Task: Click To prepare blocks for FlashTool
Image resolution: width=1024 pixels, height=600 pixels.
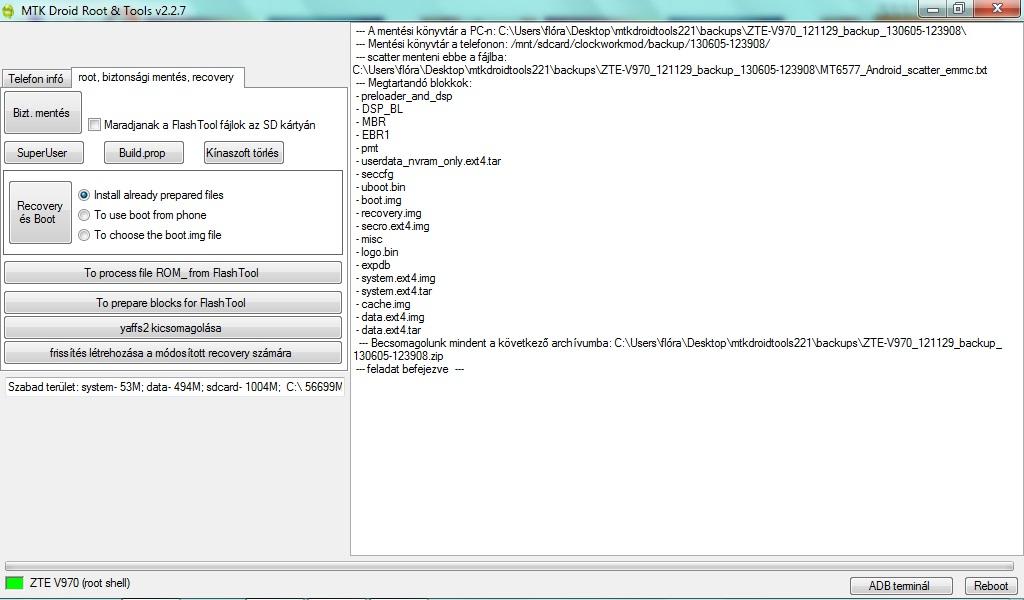Action: [x=173, y=302]
